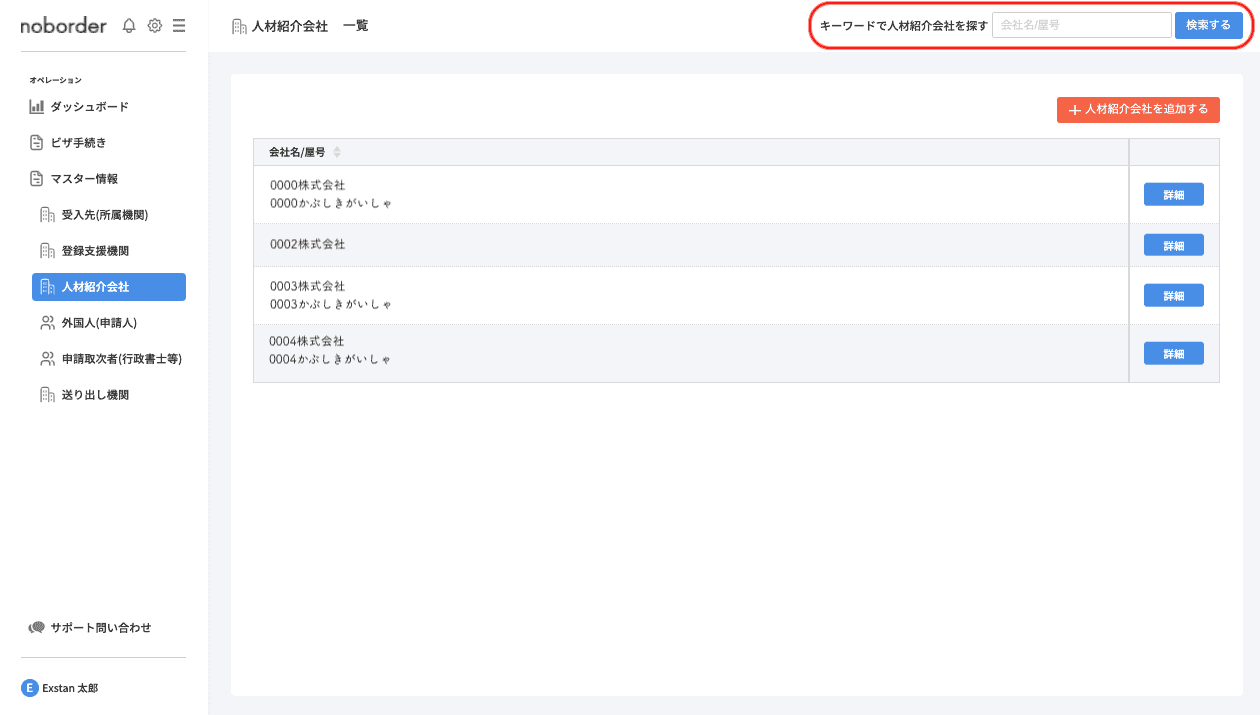Go to 受入先(所属機関) page
Image resolution: width=1260 pixels, height=715 pixels.
pos(111,215)
